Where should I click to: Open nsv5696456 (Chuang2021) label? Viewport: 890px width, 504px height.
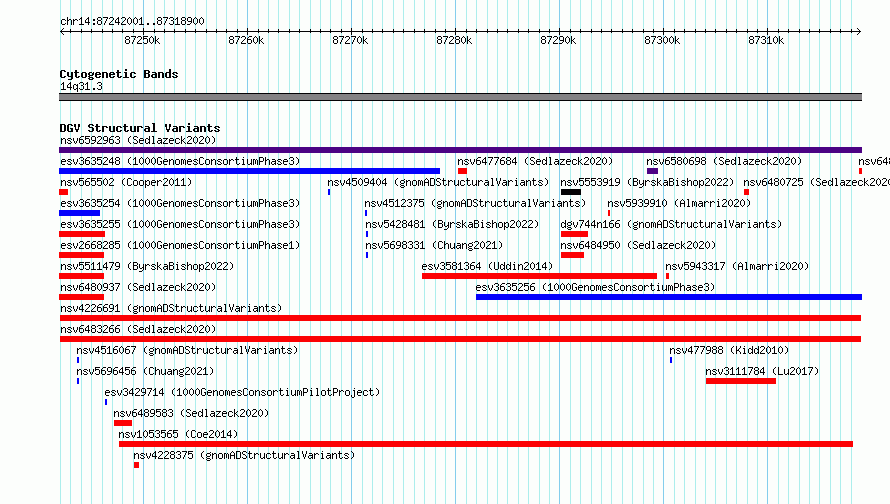[145, 371]
